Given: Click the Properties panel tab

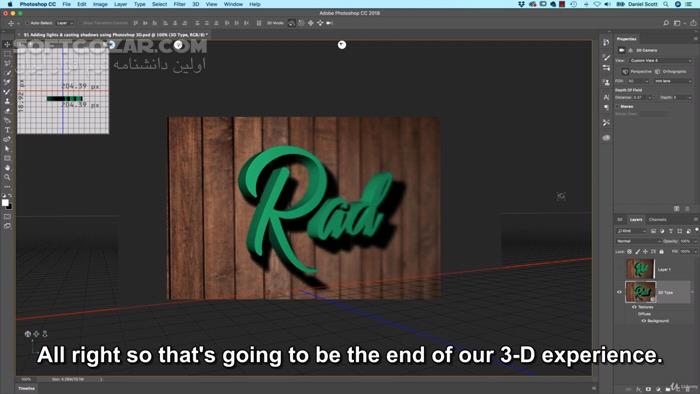Looking at the screenshot, I should (626, 39).
